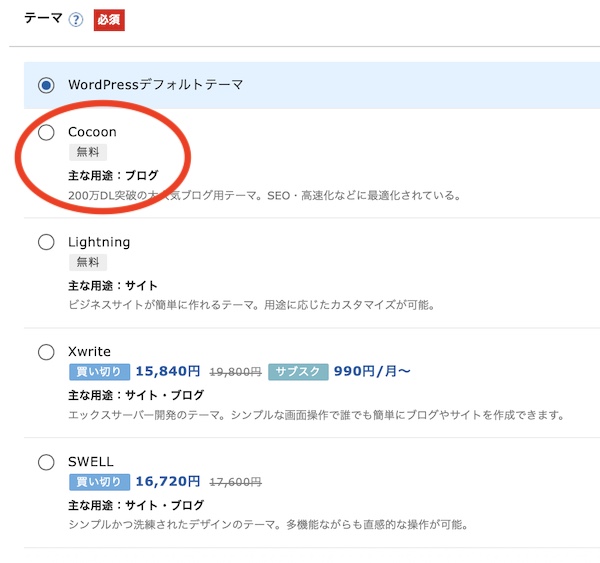Click the SWELL description about シンプルかつ洗練
The height and width of the screenshot is (563, 600).
point(268,525)
